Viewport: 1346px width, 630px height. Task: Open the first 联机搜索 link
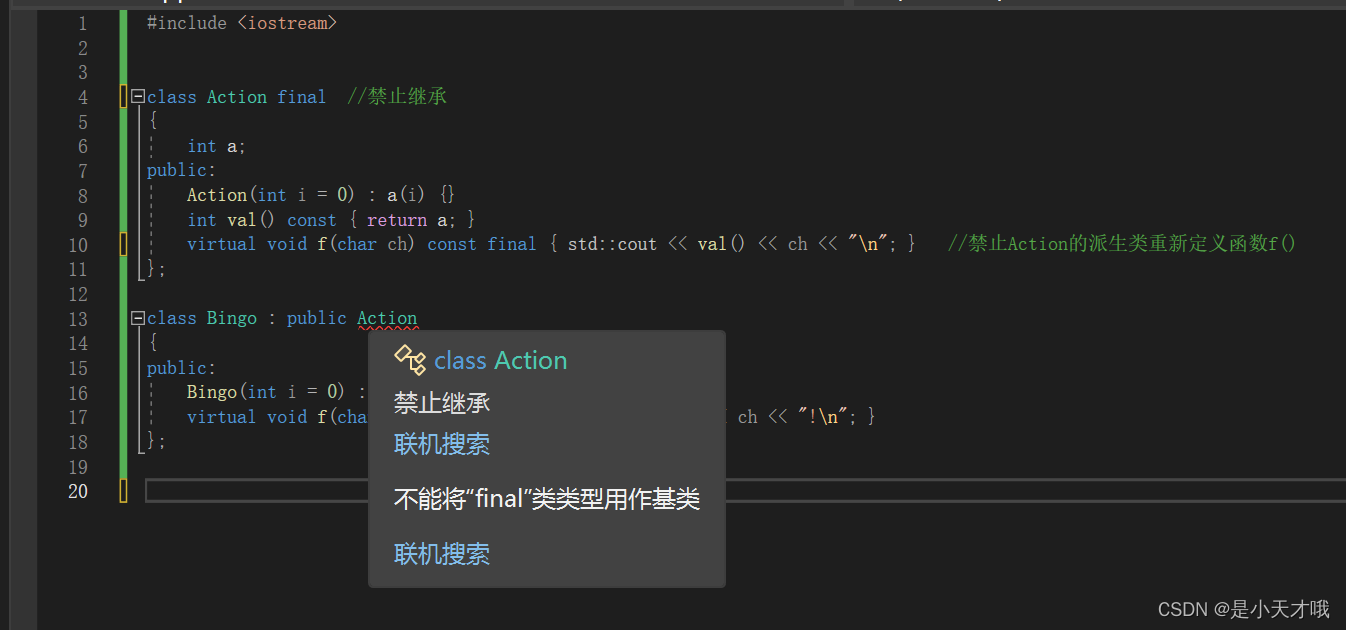[x=441, y=444]
